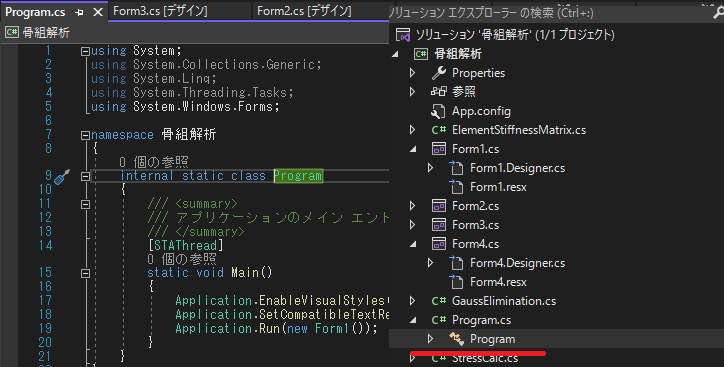Click the Solution Explorer search magnifier icon
The width and height of the screenshot is (724, 367).
(x=718, y=12)
